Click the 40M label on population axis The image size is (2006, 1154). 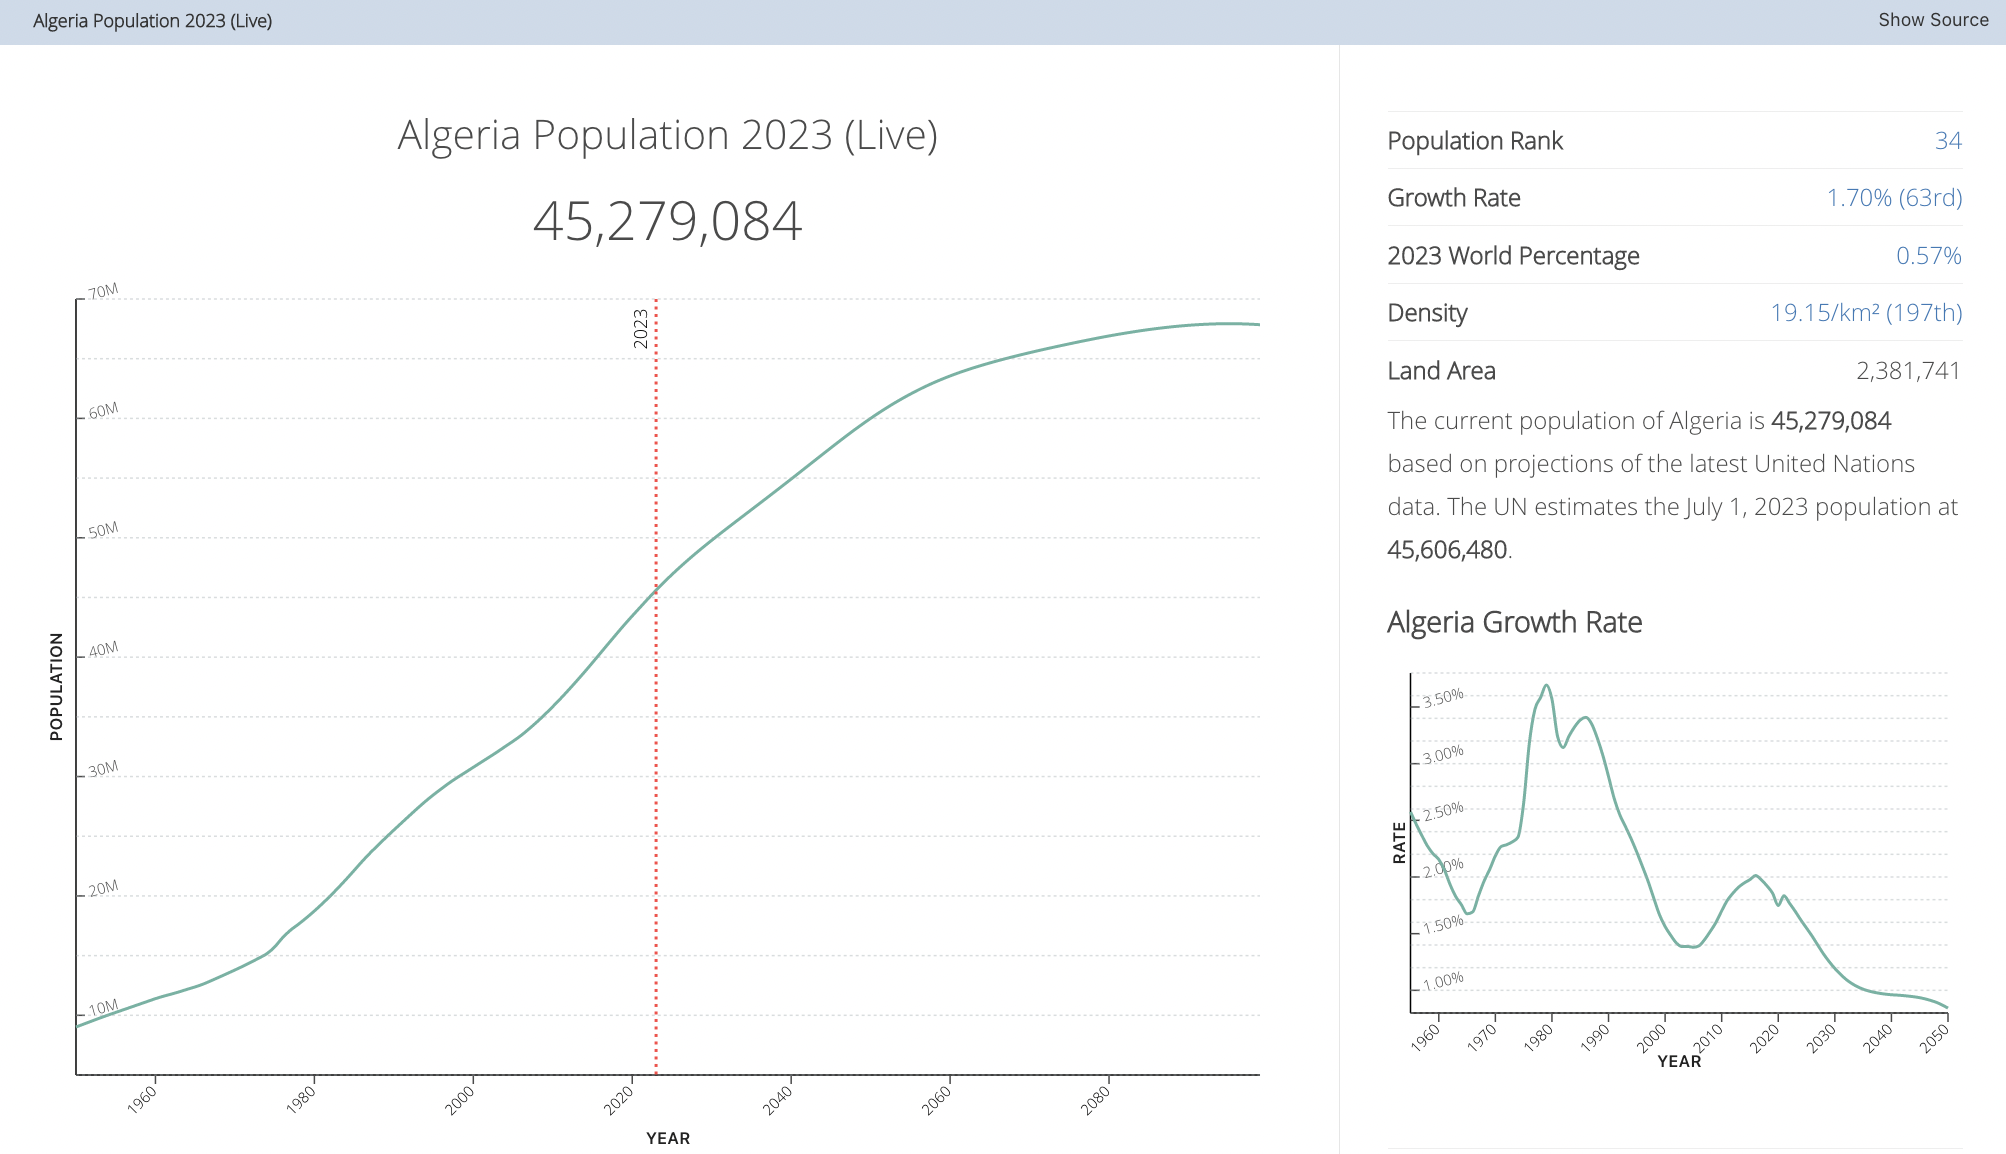pos(103,650)
